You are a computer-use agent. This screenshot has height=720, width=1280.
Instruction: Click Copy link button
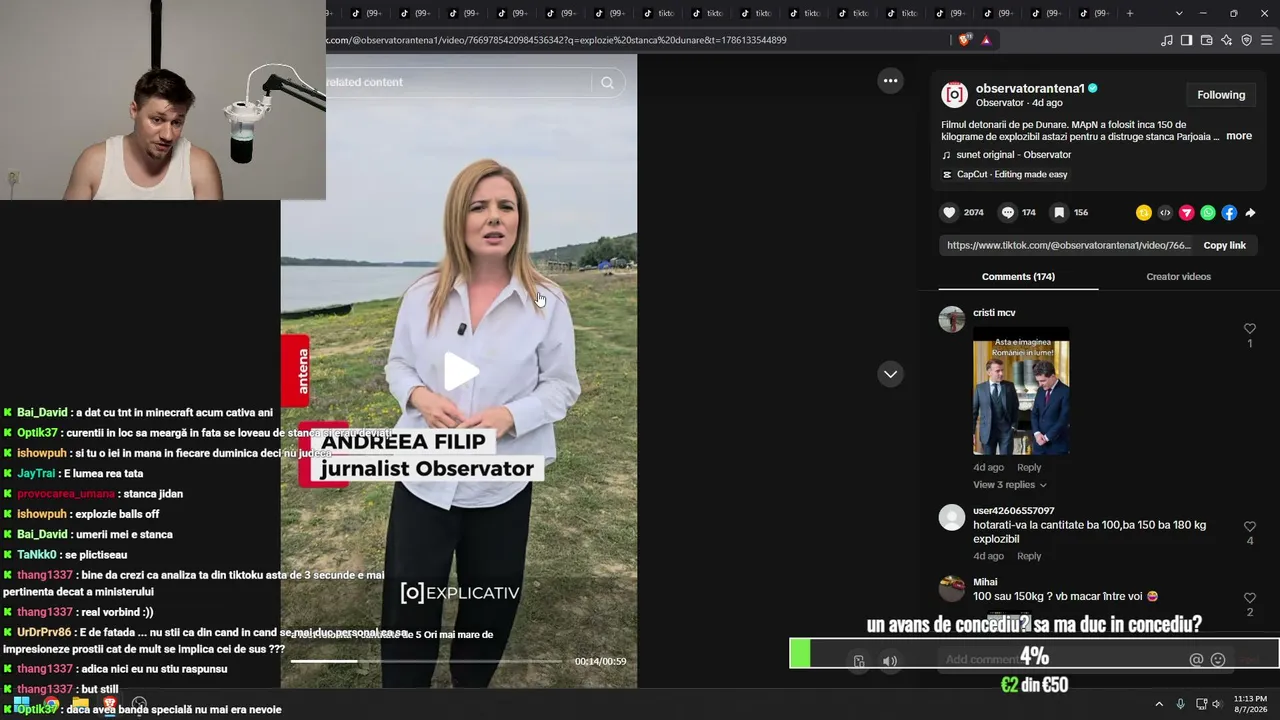pos(1224,246)
